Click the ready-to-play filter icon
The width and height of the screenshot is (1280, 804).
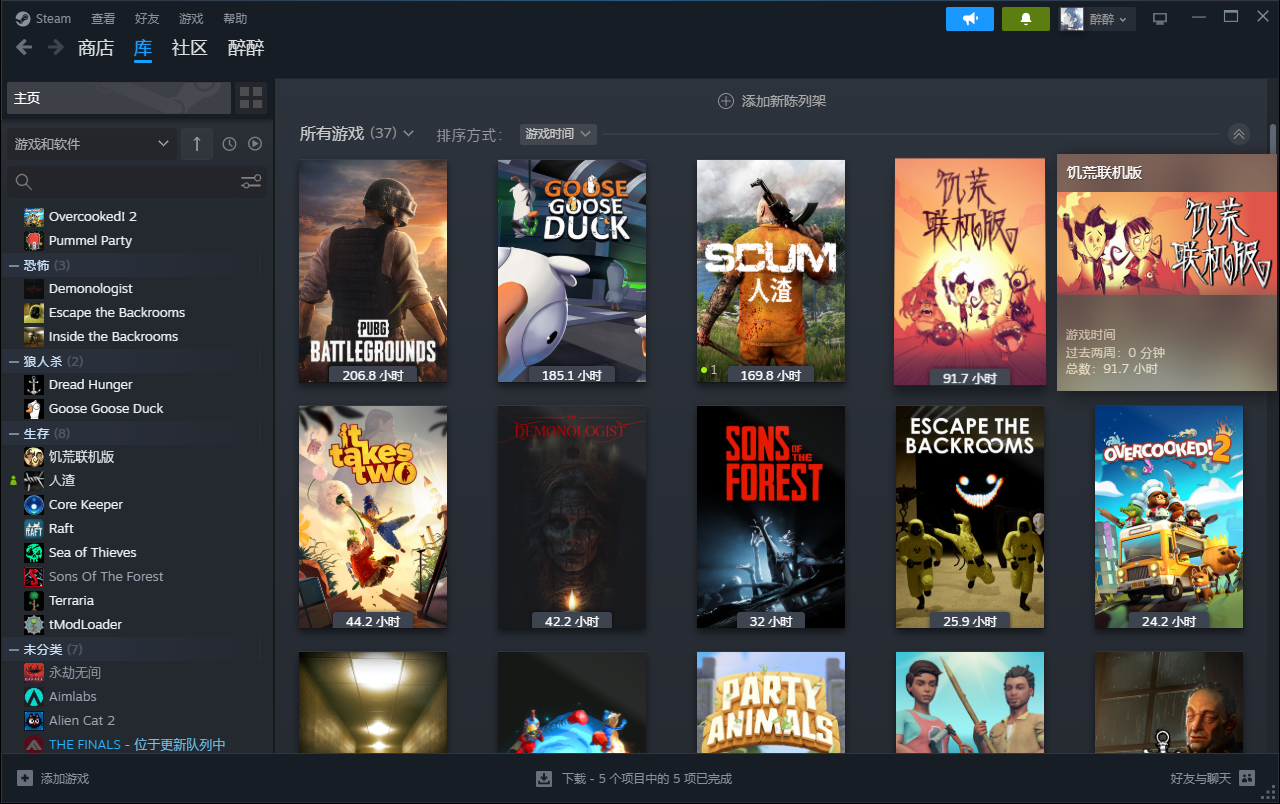click(x=255, y=144)
